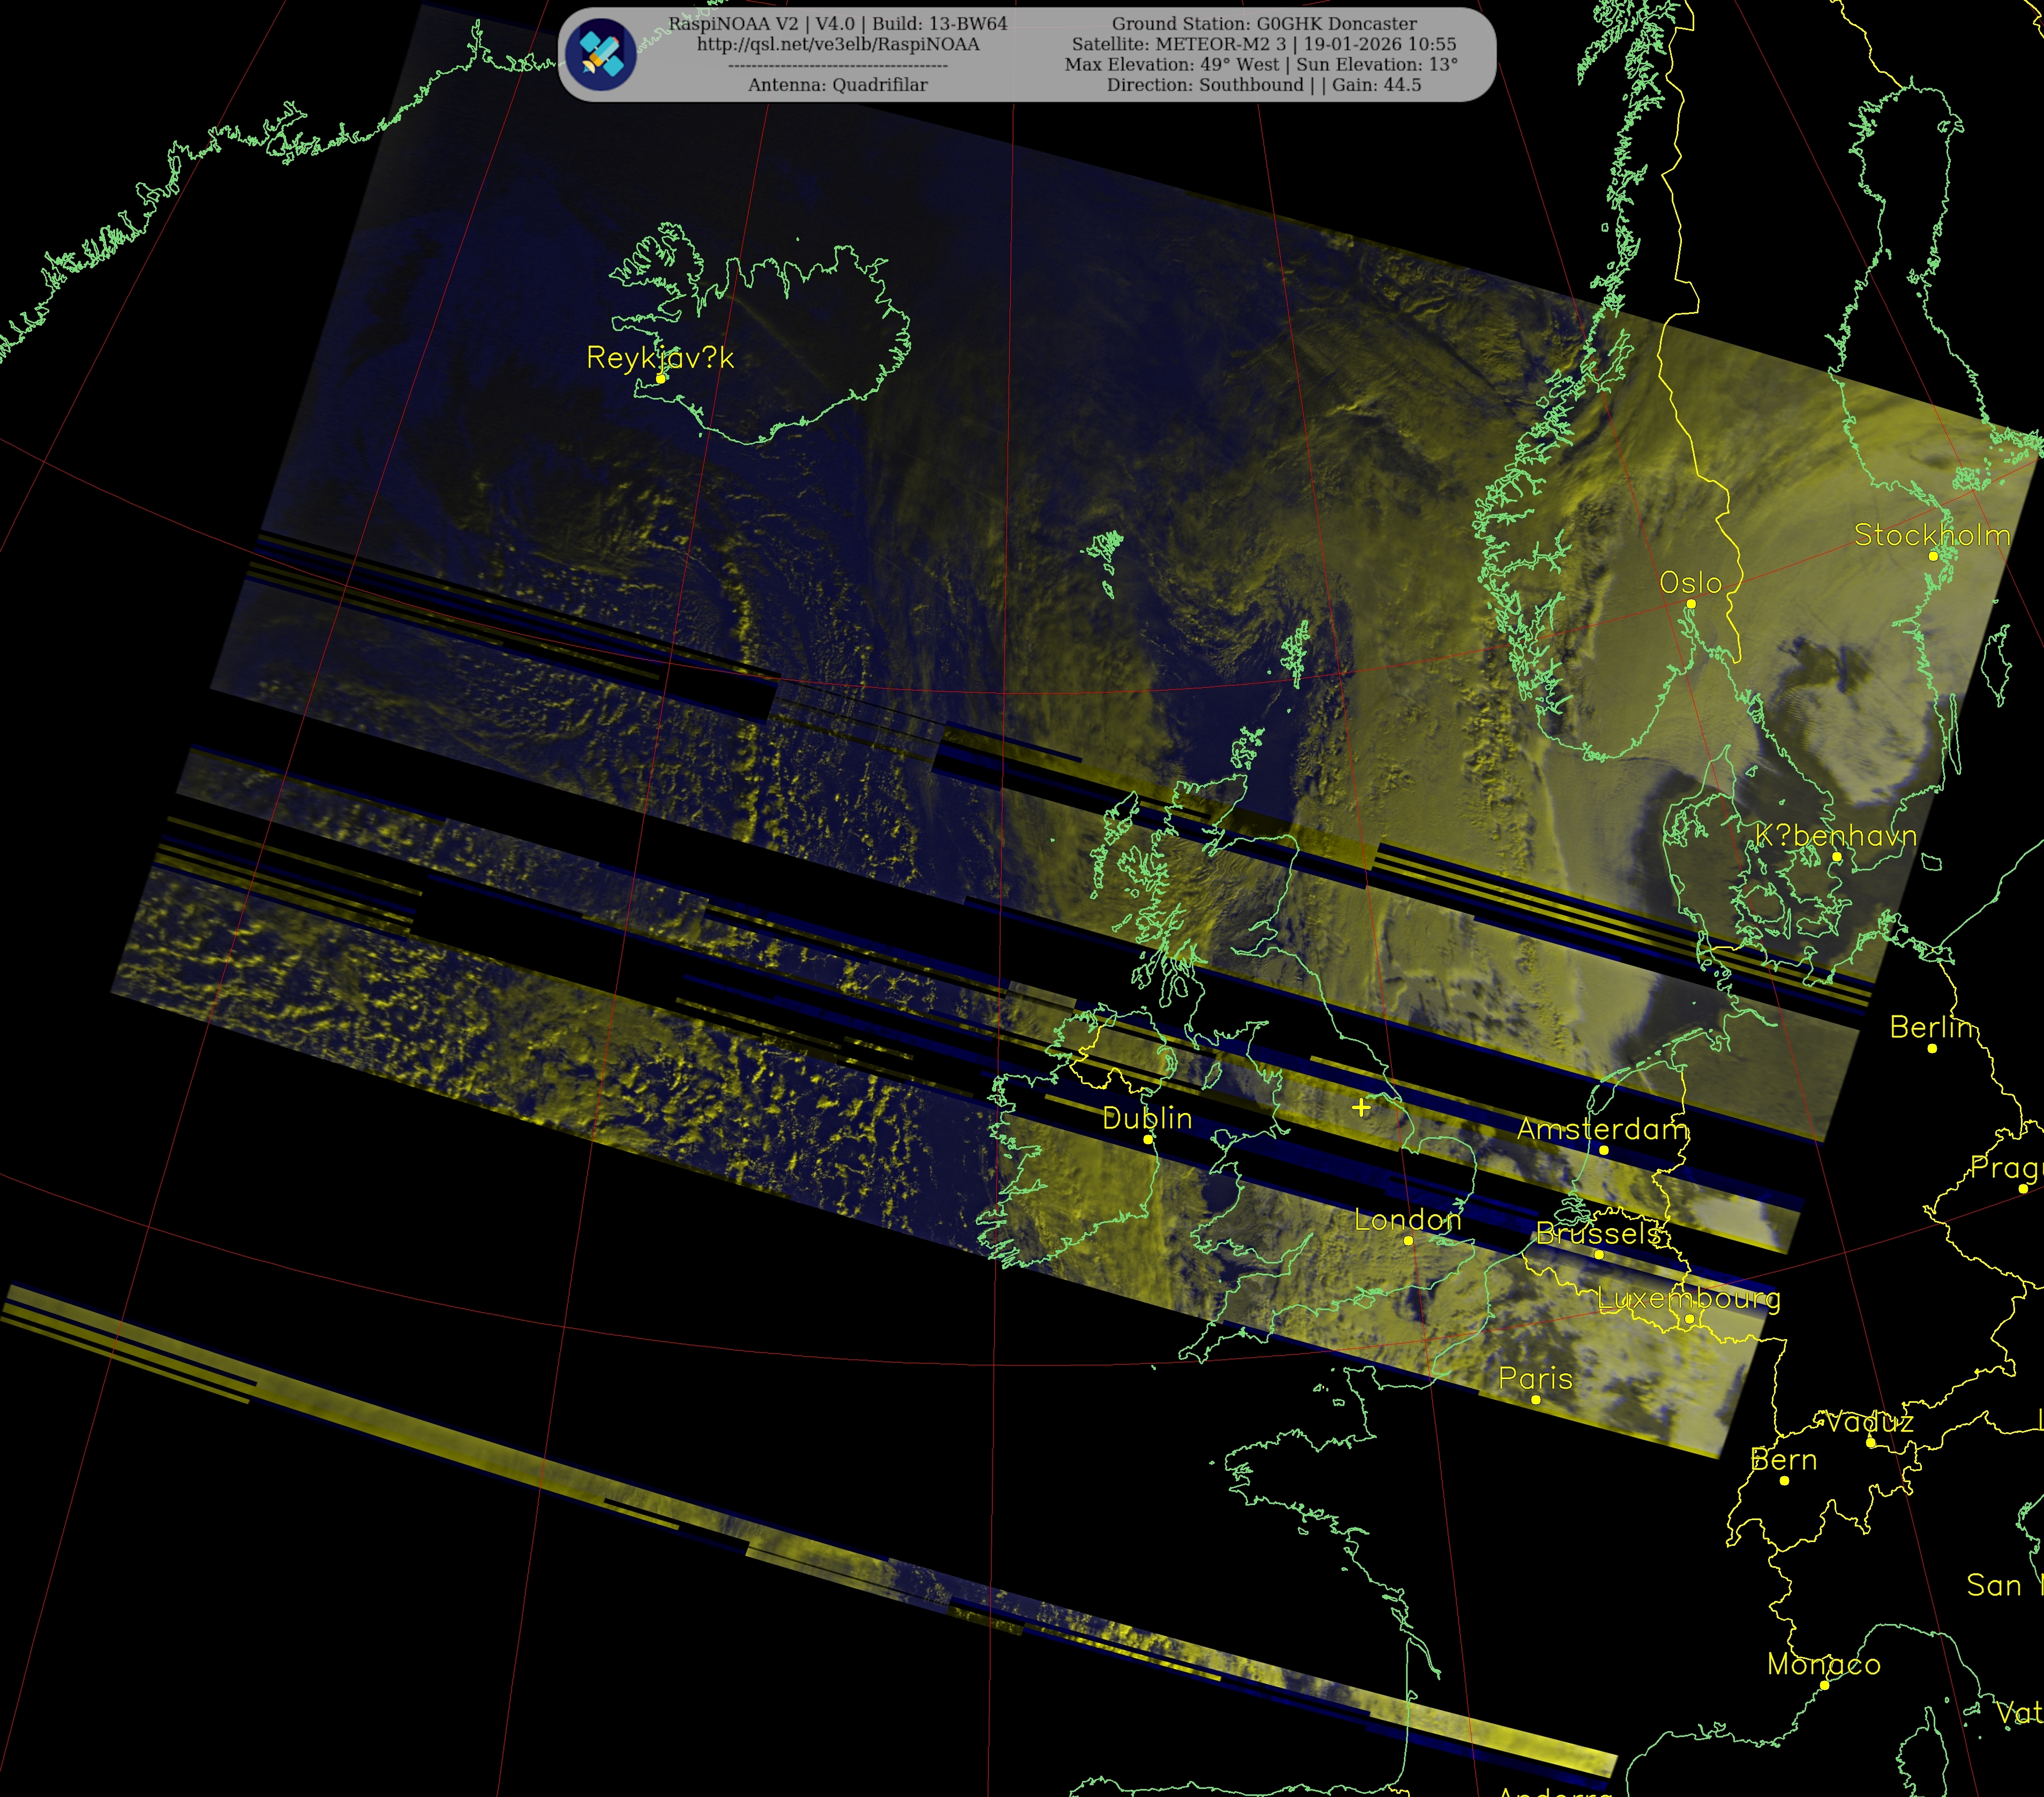This screenshot has height=1797, width=2044.
Task: Click the Amsterdam city marker dot
Action: (x=1604, y=1150)
